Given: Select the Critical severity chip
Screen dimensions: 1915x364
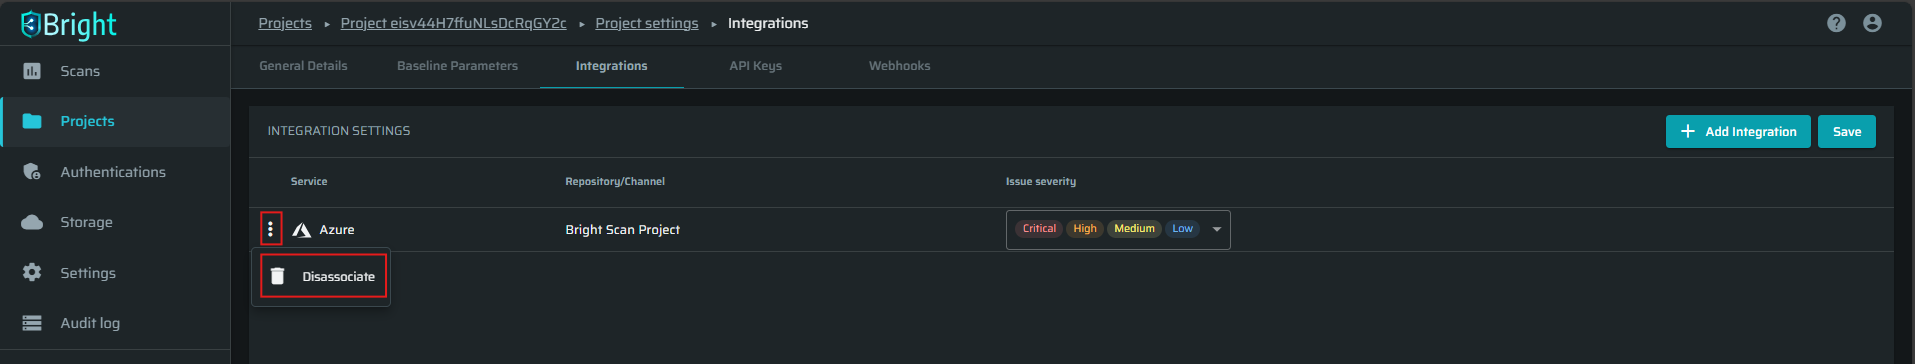Looking at the screenshot, I should click(1039, 229).
